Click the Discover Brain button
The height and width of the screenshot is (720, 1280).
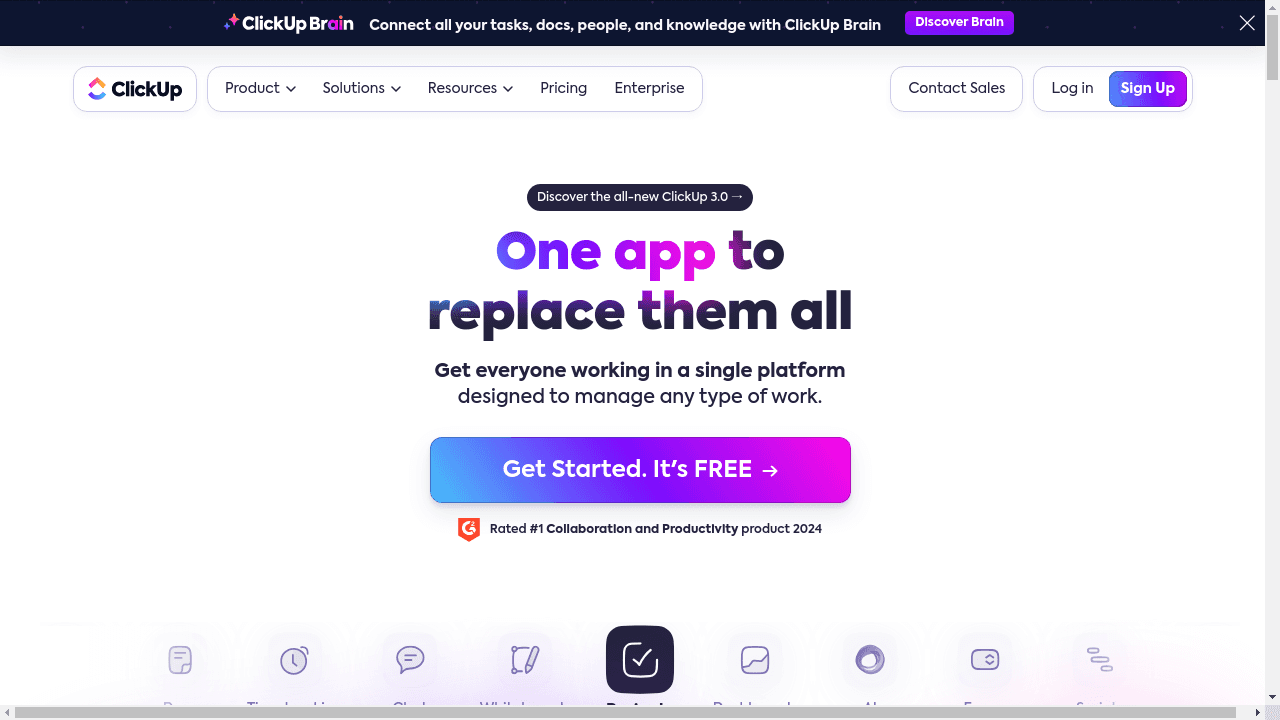click(959, 23)
